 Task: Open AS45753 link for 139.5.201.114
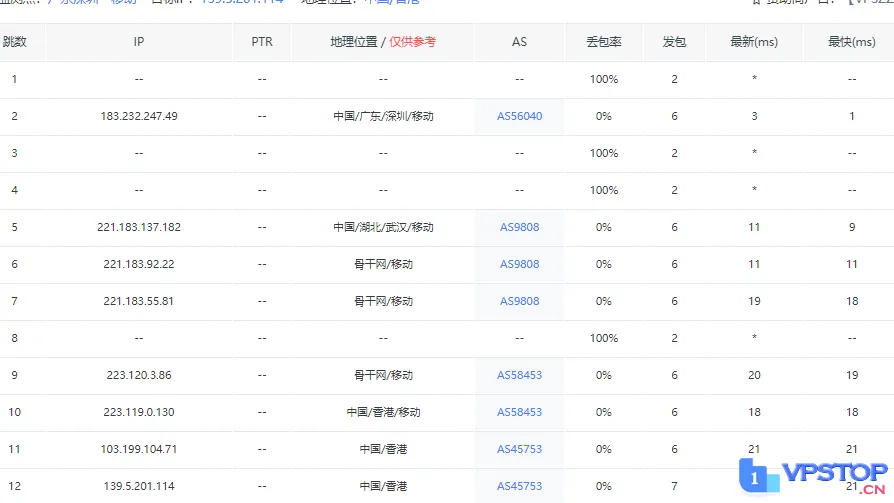519,486
